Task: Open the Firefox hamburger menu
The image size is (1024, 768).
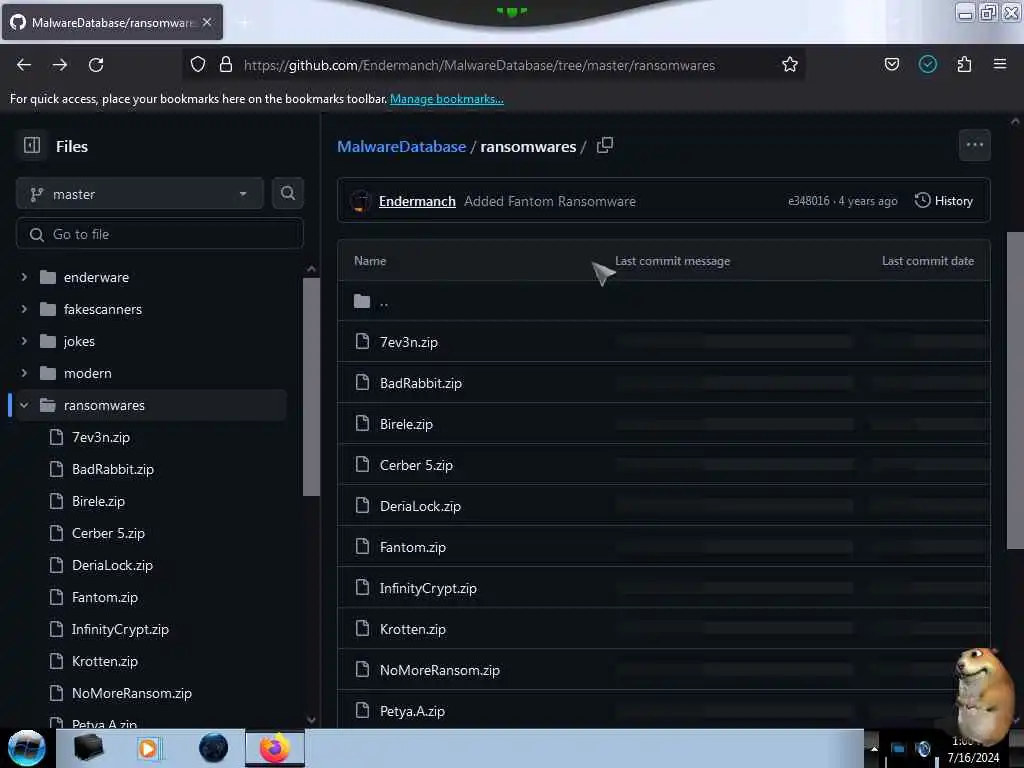Action: 1000,64
